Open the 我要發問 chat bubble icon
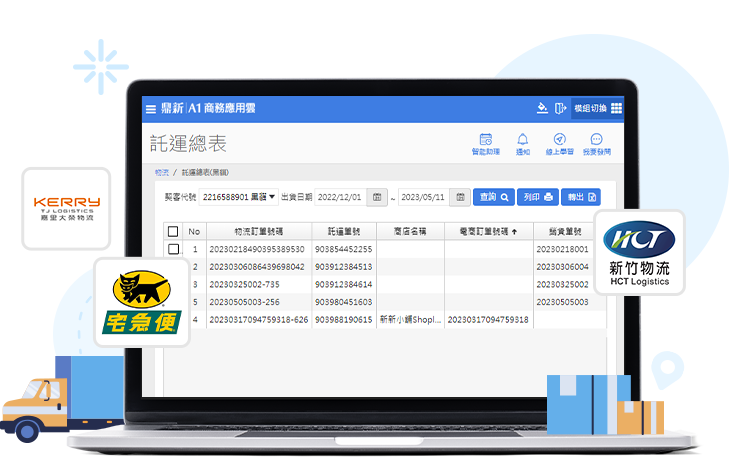This screenshot has height=457, width=729. (x=597, y=144)
